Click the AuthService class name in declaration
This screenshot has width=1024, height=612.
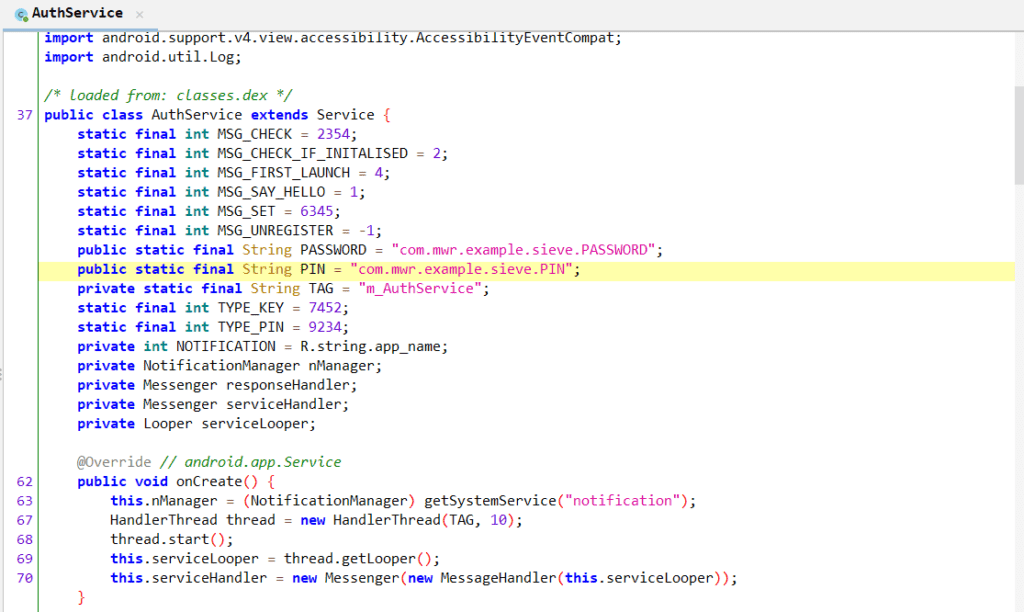[x=197, y=115]
